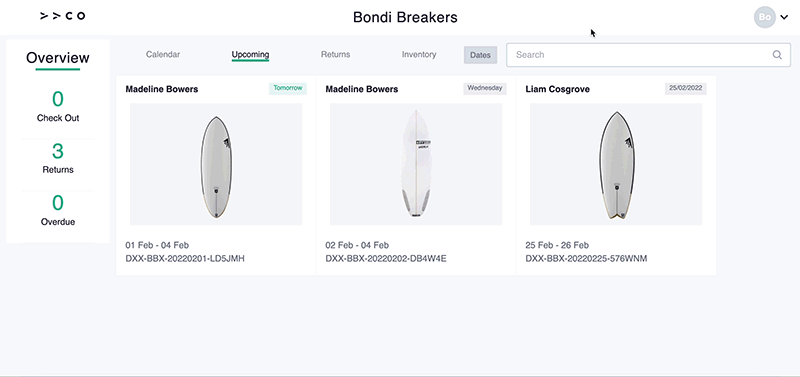This screenshot has height=377, width=800.
Task: Open Liam Cosgrove's fish surfboard image
Action: (616, 164)
